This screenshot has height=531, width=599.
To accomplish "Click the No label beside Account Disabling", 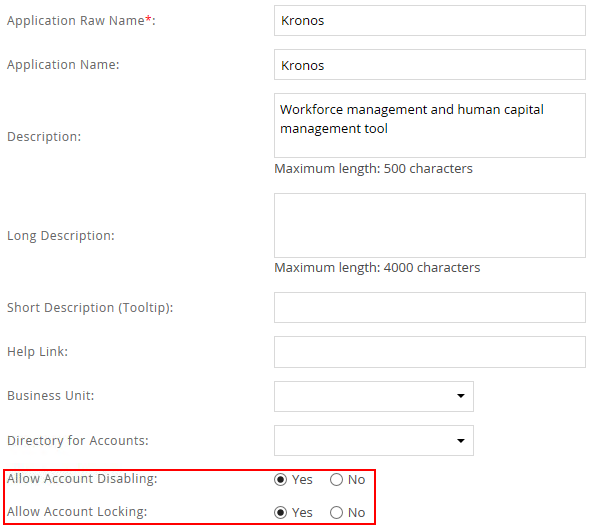I will (356, 479).
